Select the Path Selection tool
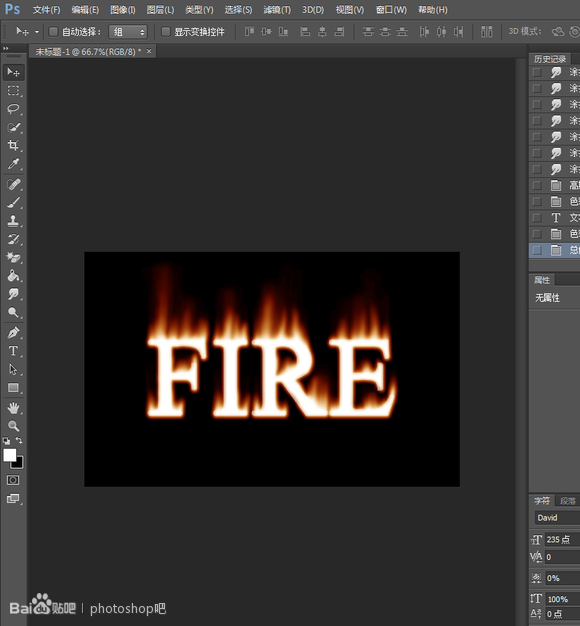580x626 pixels. pos(13,369)
